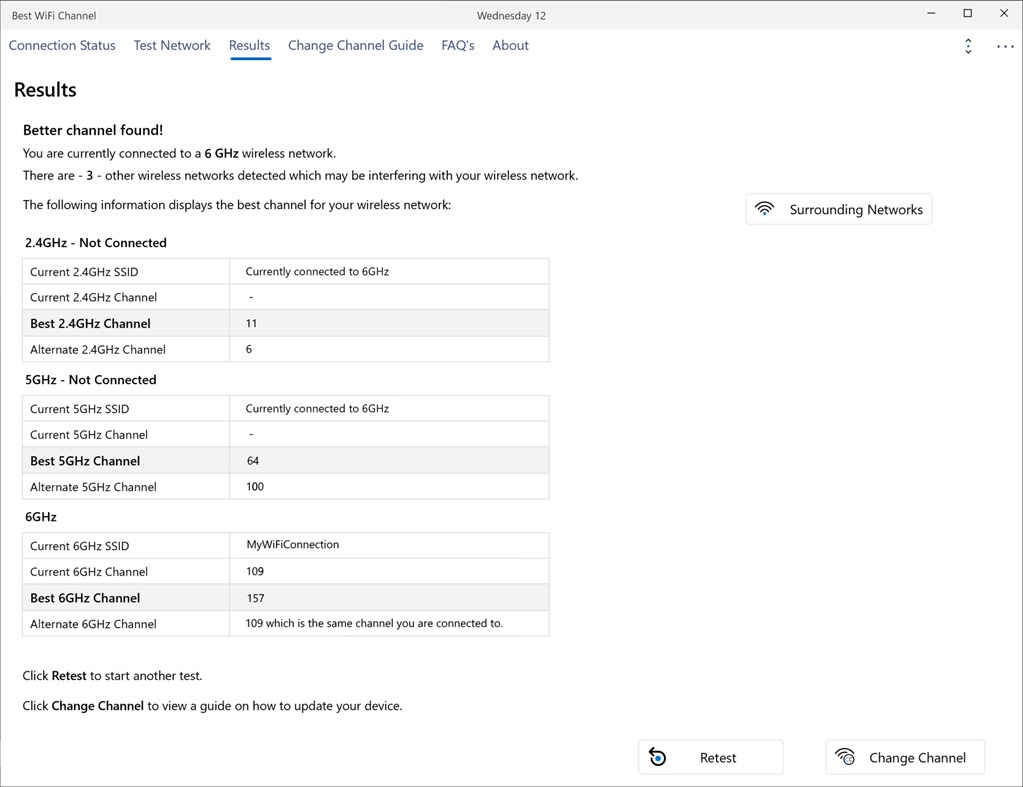The width and height of the screenshot is (1023, 787).
Task: Click the WiFi signal icon on Change Channel button
Action: tap(845, 757)
